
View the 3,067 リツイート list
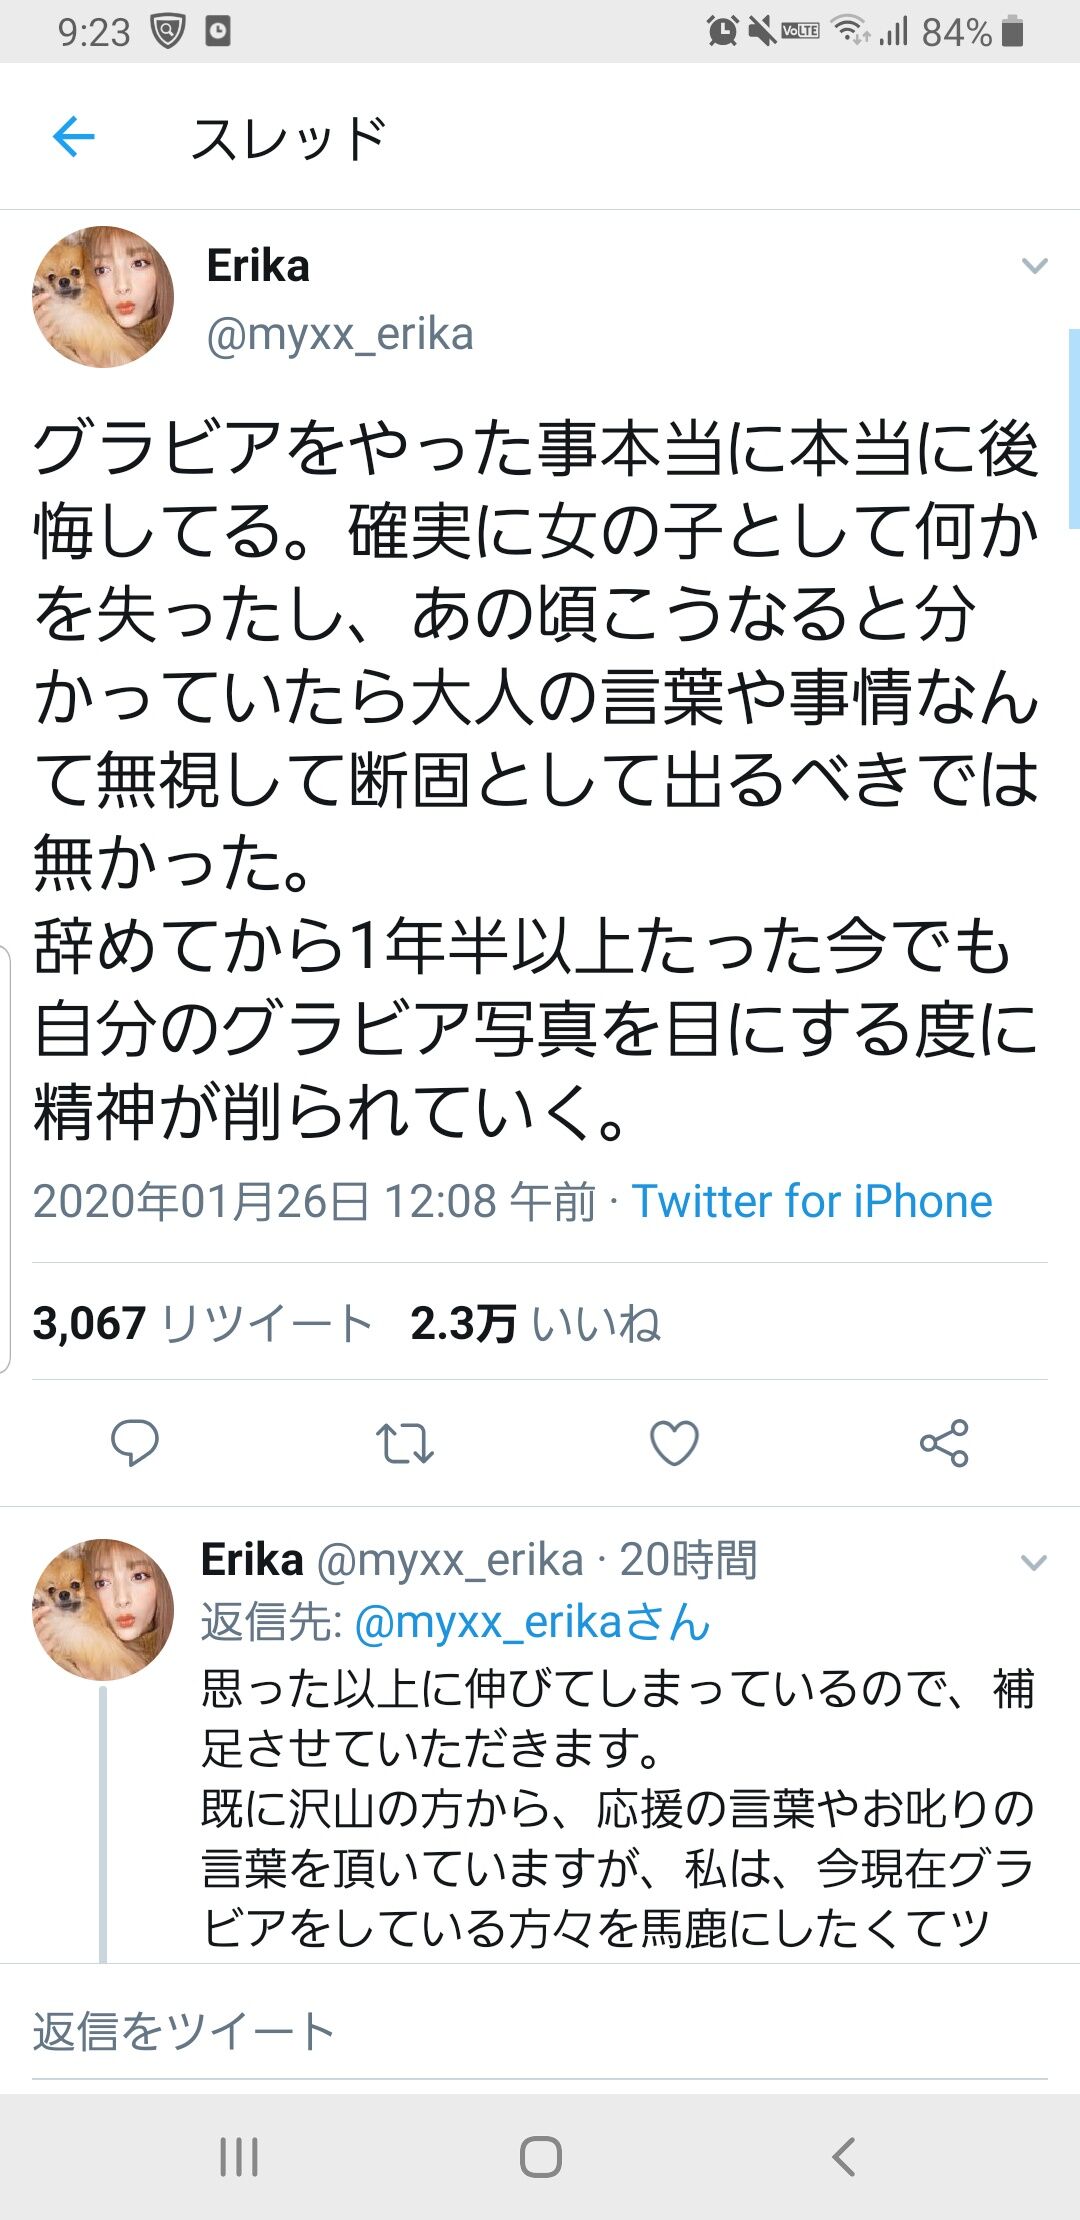(203, 1323)
